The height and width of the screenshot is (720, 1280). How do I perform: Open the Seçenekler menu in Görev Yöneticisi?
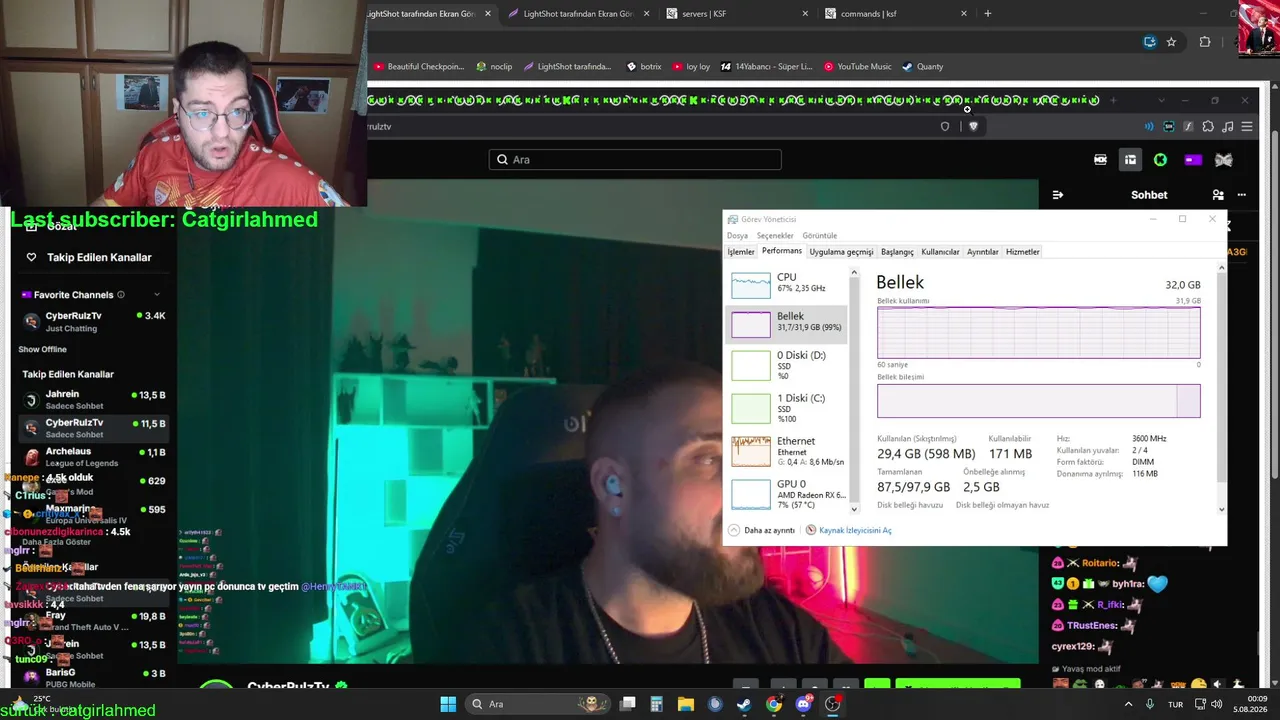775,236
